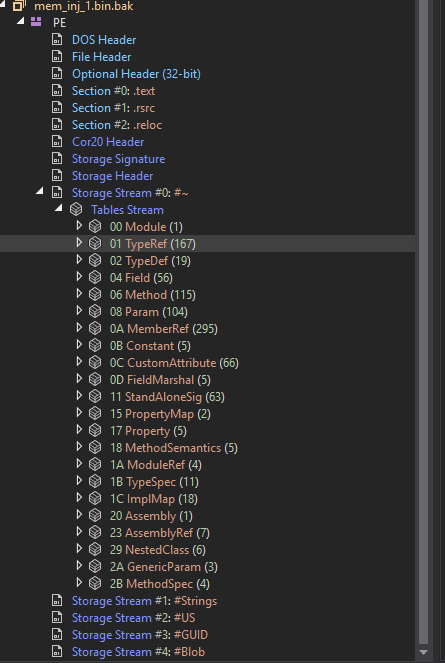The image size is (445, 663).
Task: Select Section #1: .rsrc entry
Action: (x=113, y=108)
